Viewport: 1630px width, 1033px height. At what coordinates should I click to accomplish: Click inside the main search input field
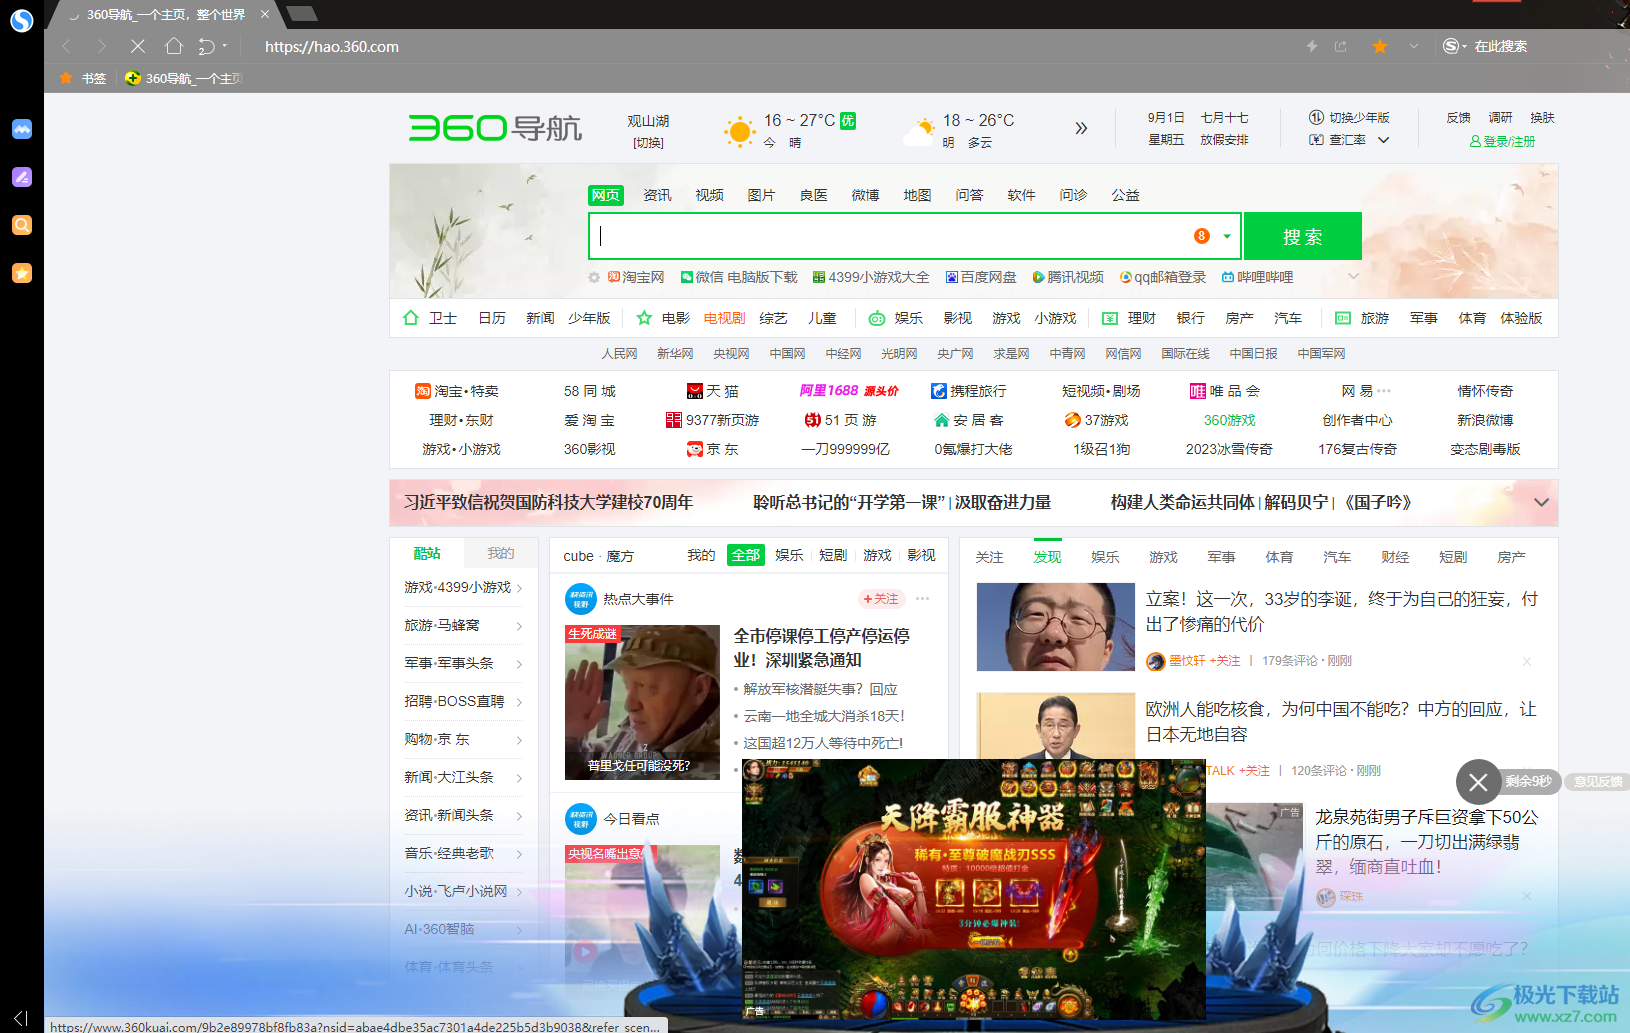pyautogui.click(x=890, y=236)
